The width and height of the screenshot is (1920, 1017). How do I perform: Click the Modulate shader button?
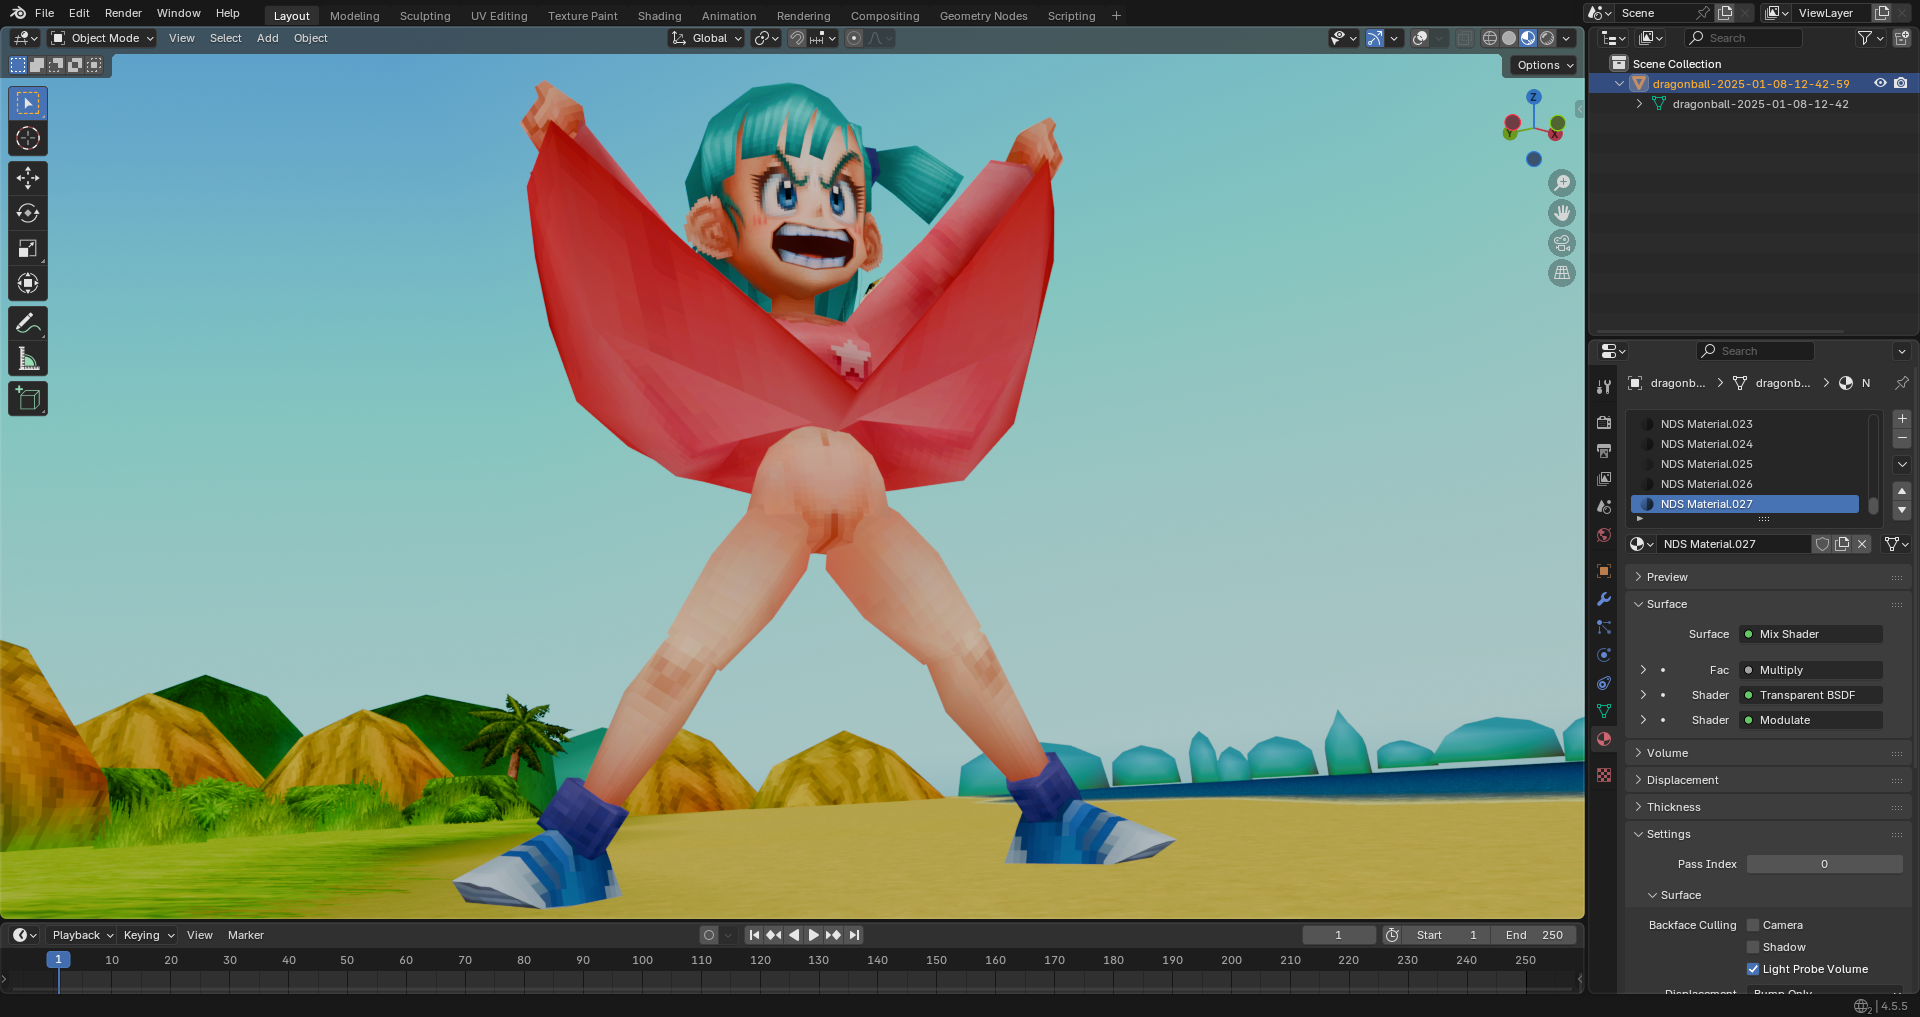click(x=1811, y=720)
